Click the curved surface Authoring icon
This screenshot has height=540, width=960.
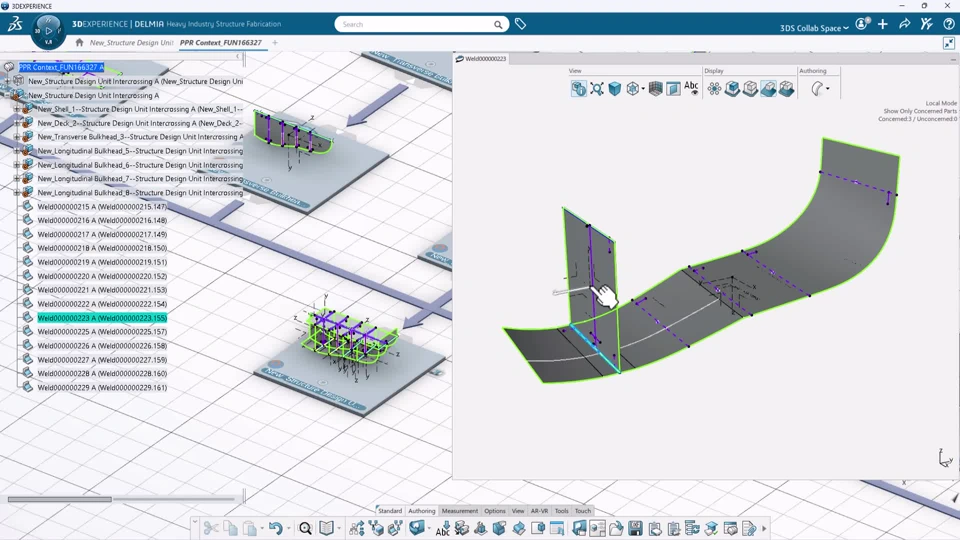coord(817,89)
